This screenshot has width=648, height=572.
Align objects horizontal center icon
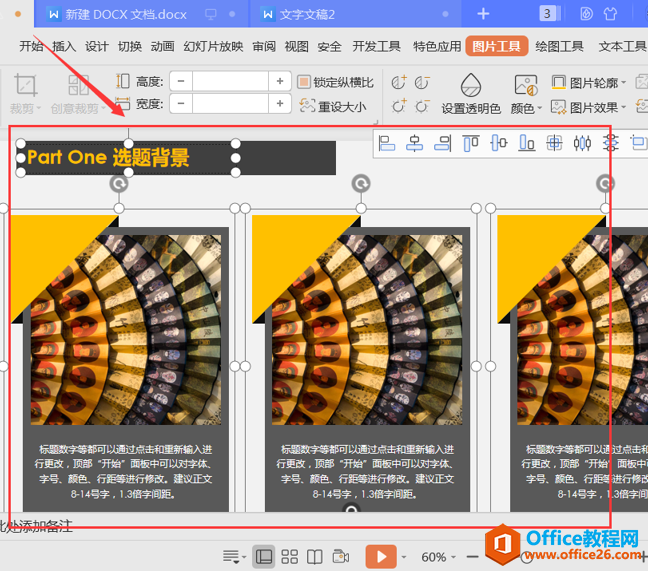pyautogui.click(x=414, y=143)
